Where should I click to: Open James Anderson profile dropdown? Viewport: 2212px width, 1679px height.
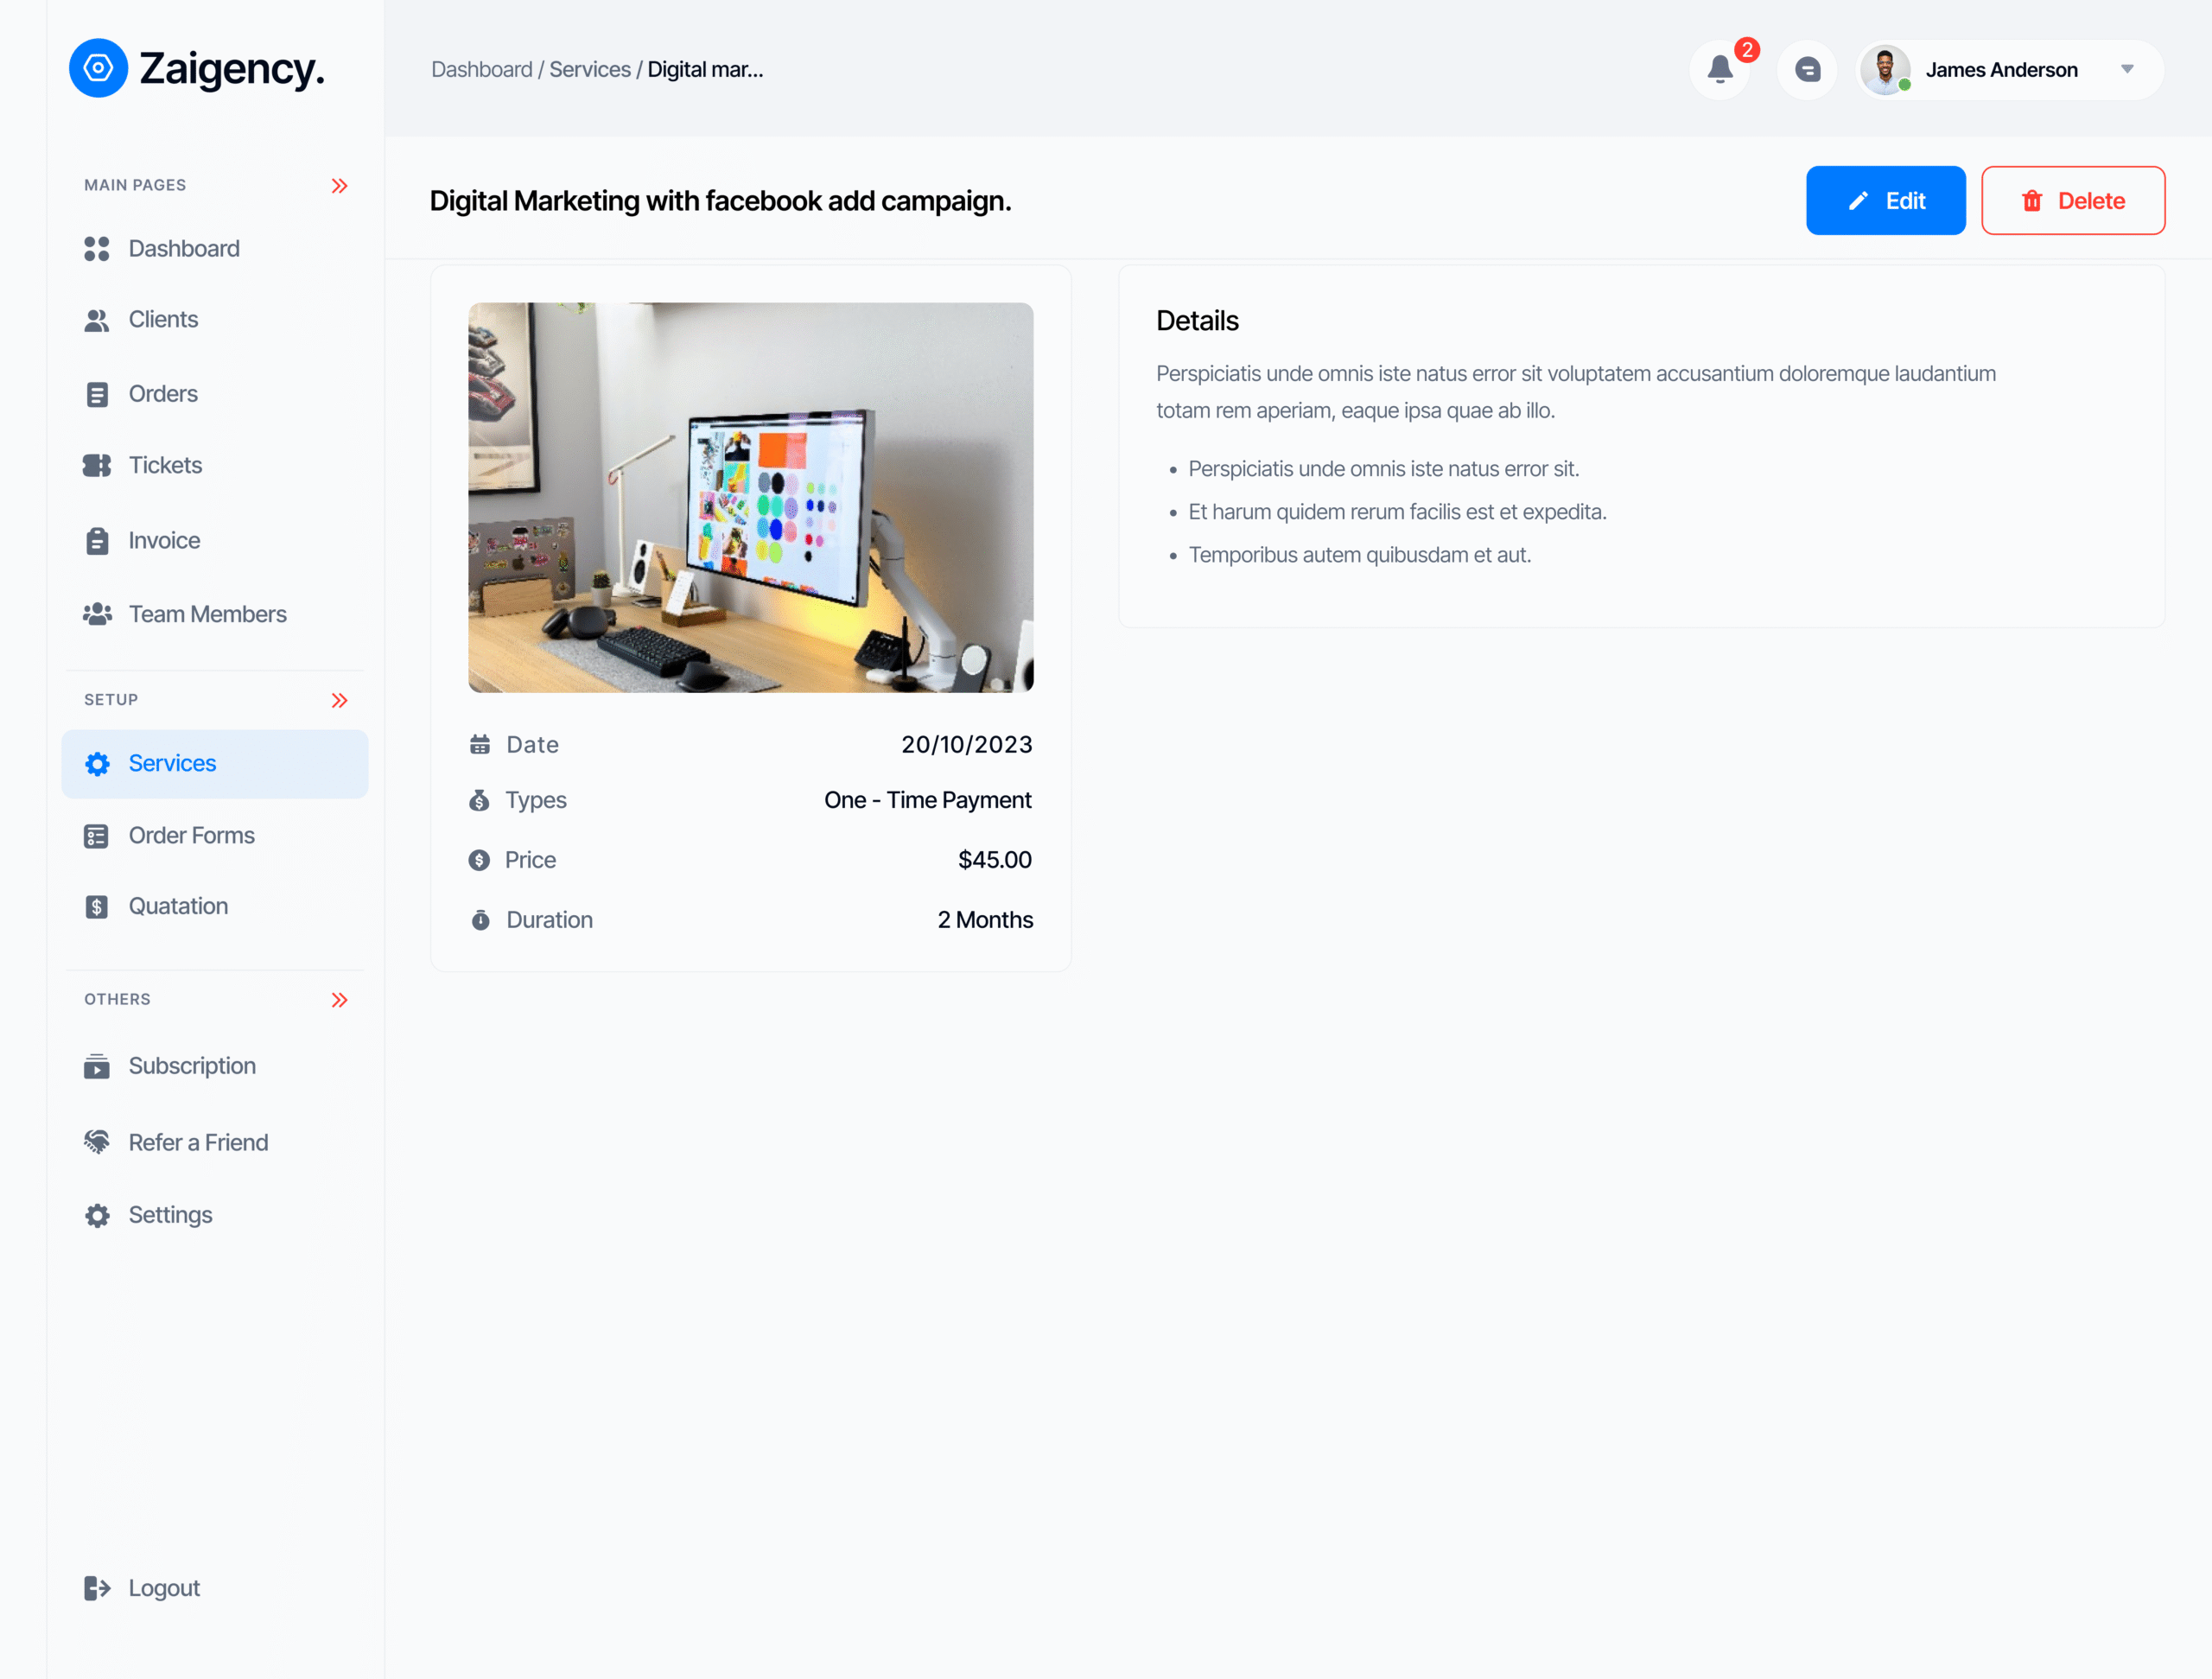pos(2126,69)
